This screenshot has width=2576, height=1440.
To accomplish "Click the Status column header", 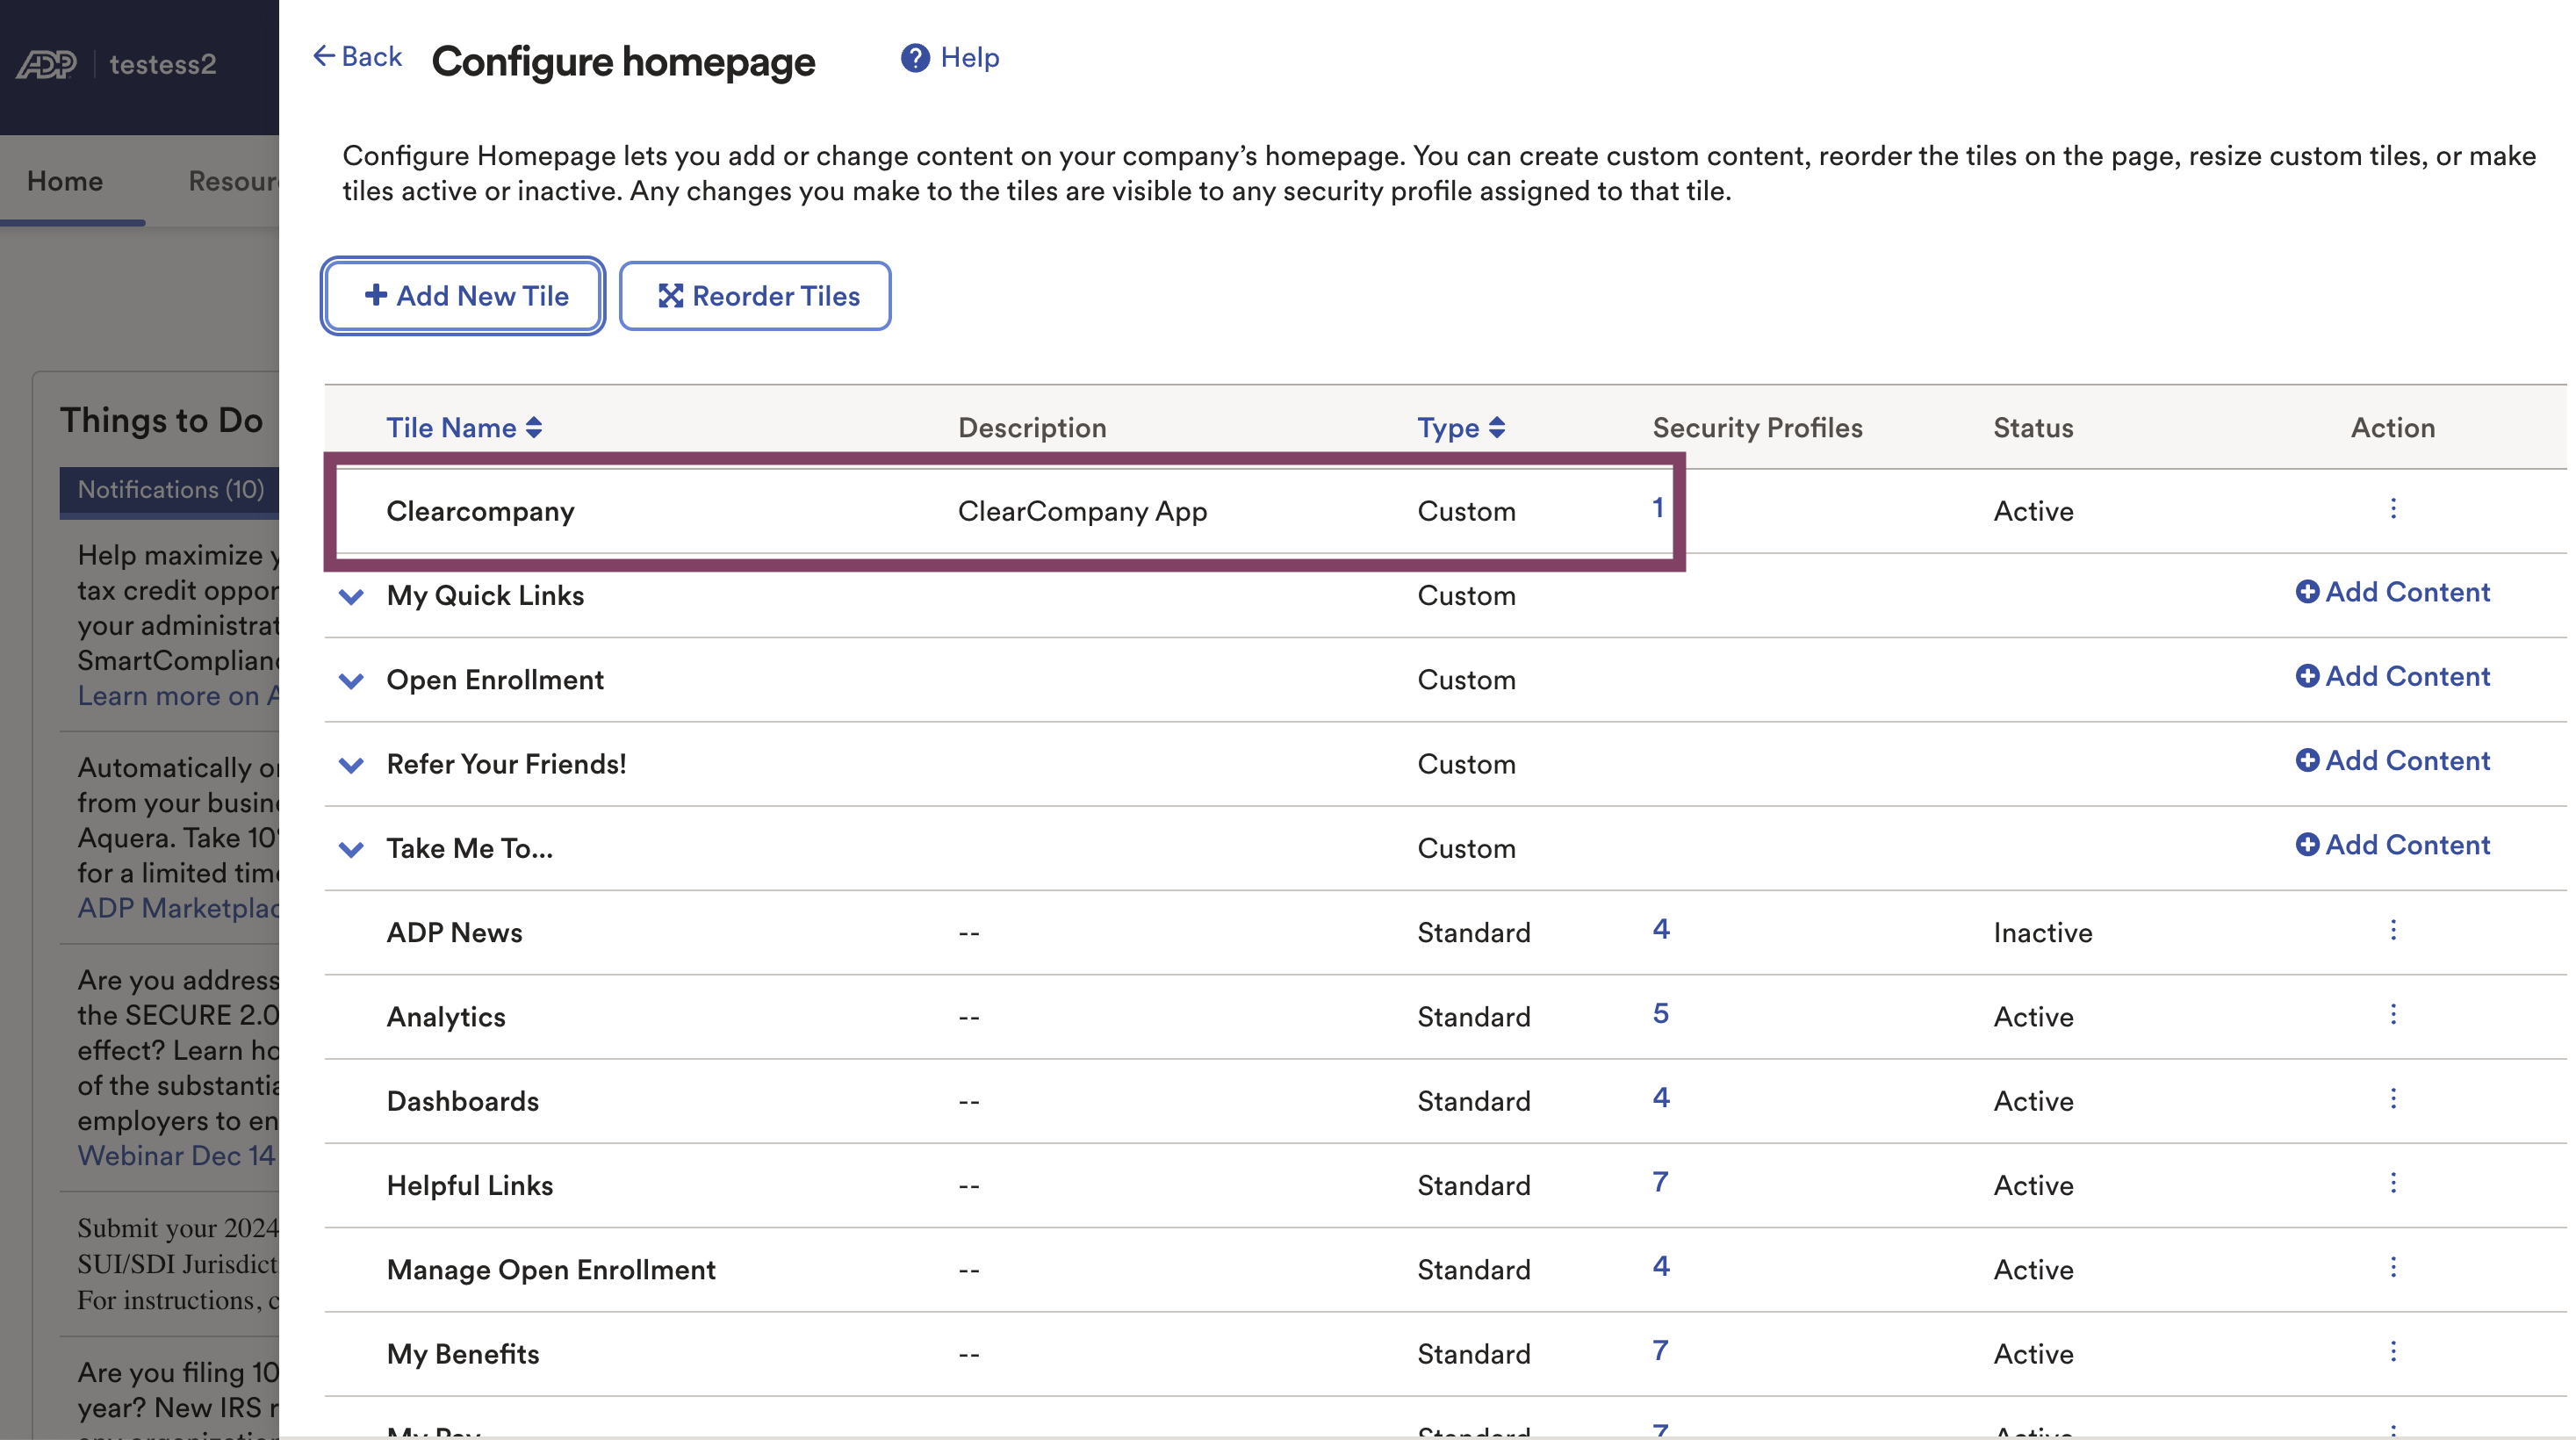I will point(2033,428).
